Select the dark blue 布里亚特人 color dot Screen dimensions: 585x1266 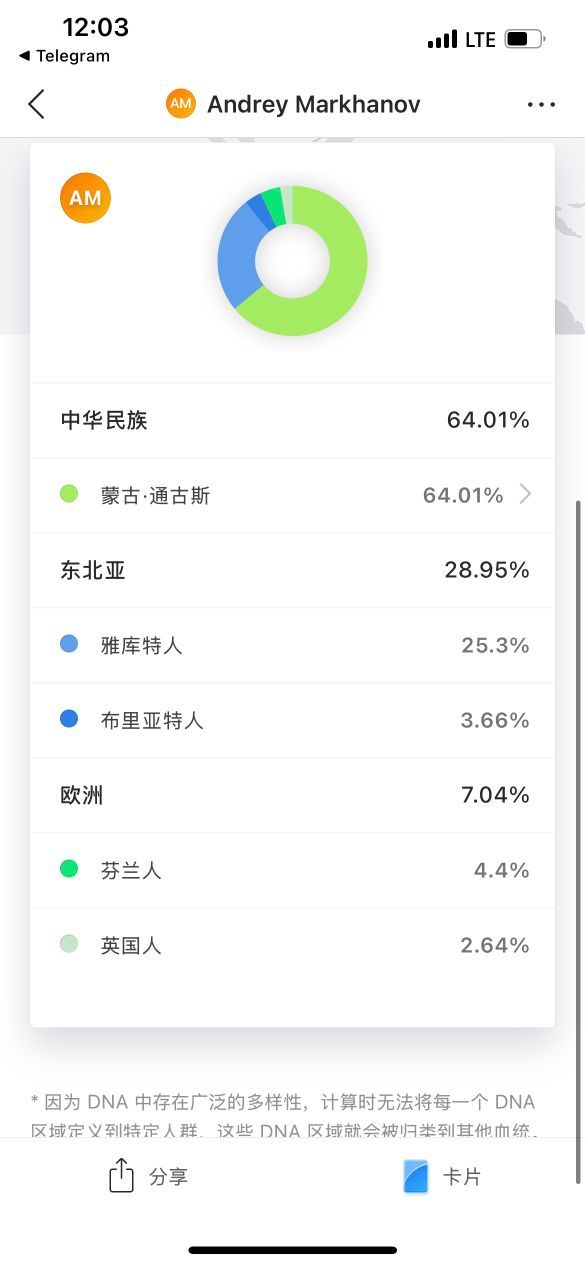[x=69, y=719]
